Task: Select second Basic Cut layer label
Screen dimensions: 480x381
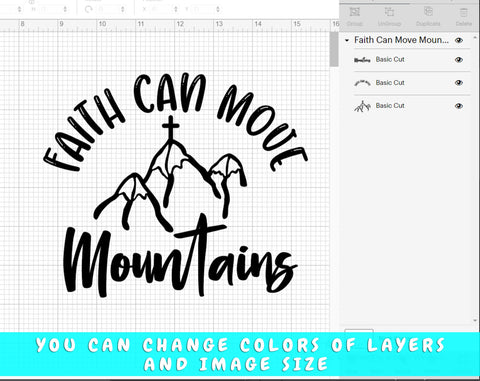Action: click(x=390, y=82)
